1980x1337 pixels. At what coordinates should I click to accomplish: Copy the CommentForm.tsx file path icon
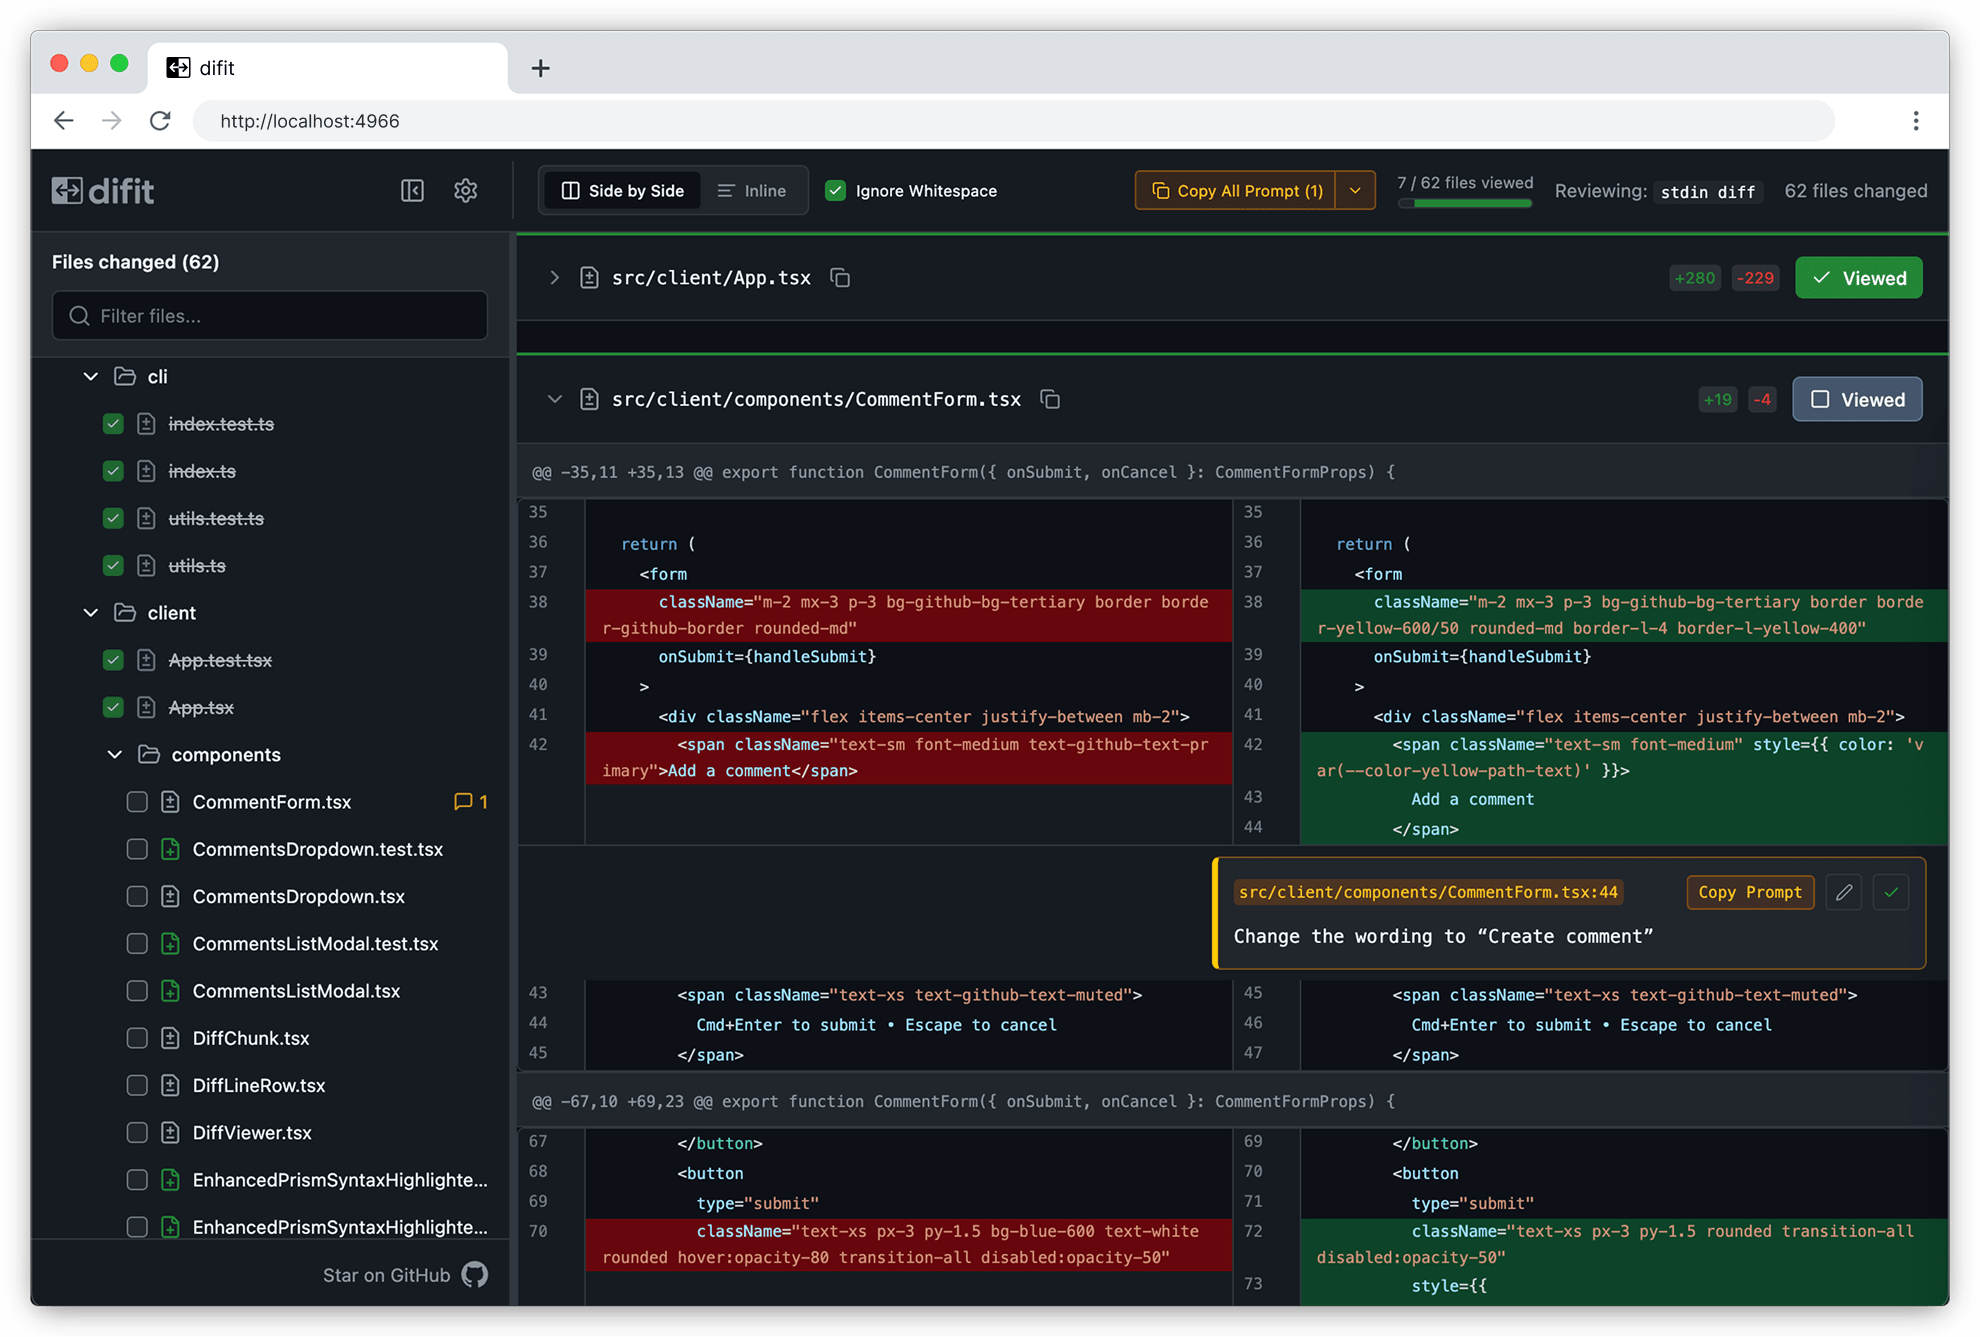1050,399
